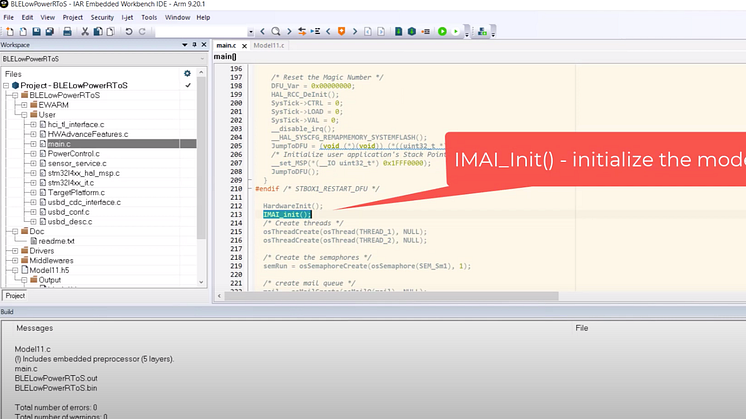Click the Paste toolbar icon
Image resolution: width=746 pixels, height=419 pixels.
(110, 31)
